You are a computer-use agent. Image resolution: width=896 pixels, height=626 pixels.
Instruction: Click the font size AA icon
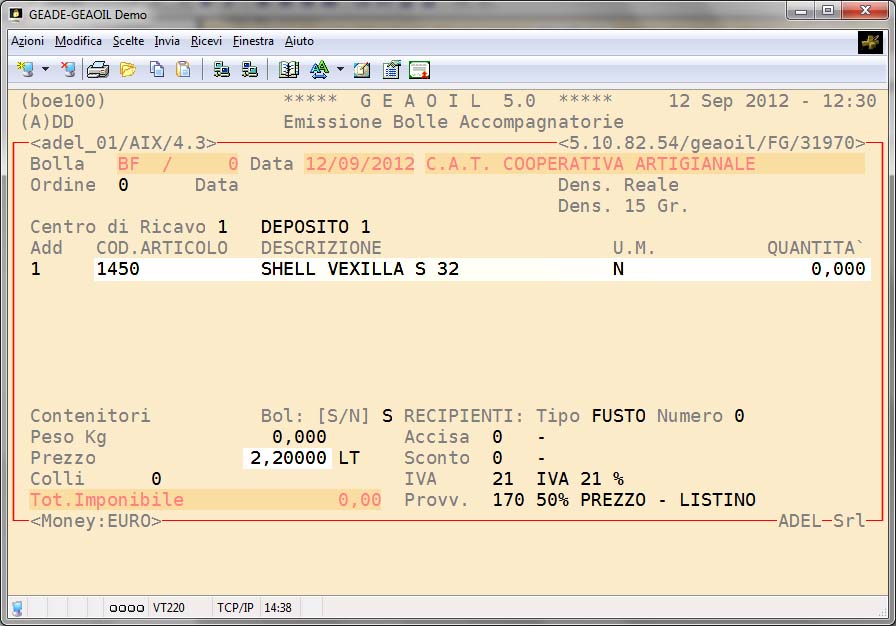319,70
